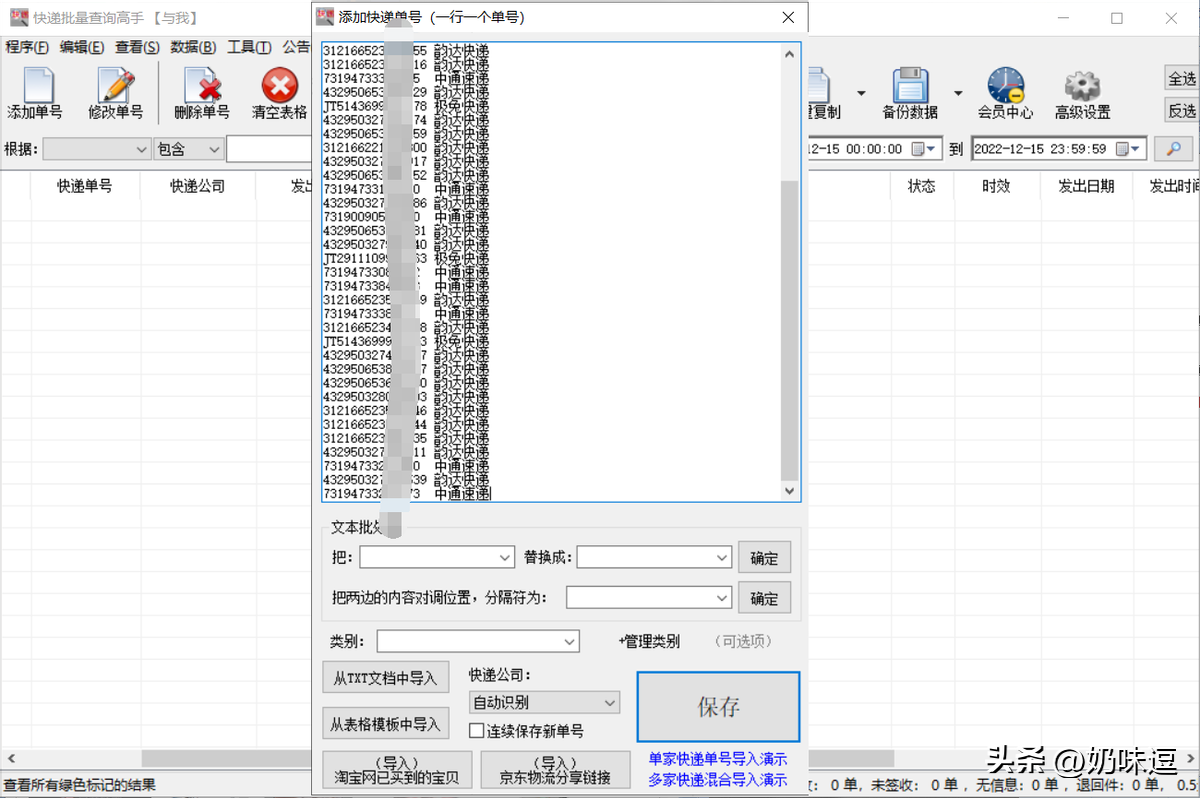Open the 根据 field dropdown
The image size is (1200, 798).
tap(97, 149)
